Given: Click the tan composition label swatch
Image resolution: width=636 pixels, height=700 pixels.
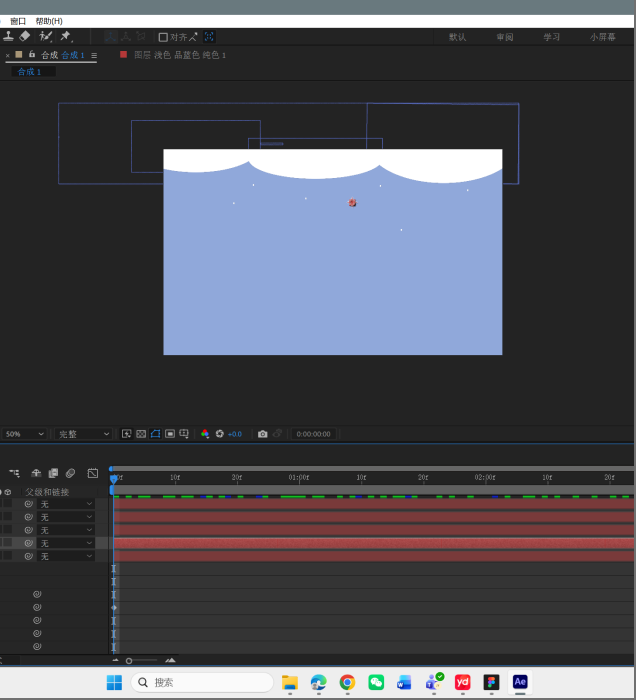Looking at the screenshot, I should (19, 54).
